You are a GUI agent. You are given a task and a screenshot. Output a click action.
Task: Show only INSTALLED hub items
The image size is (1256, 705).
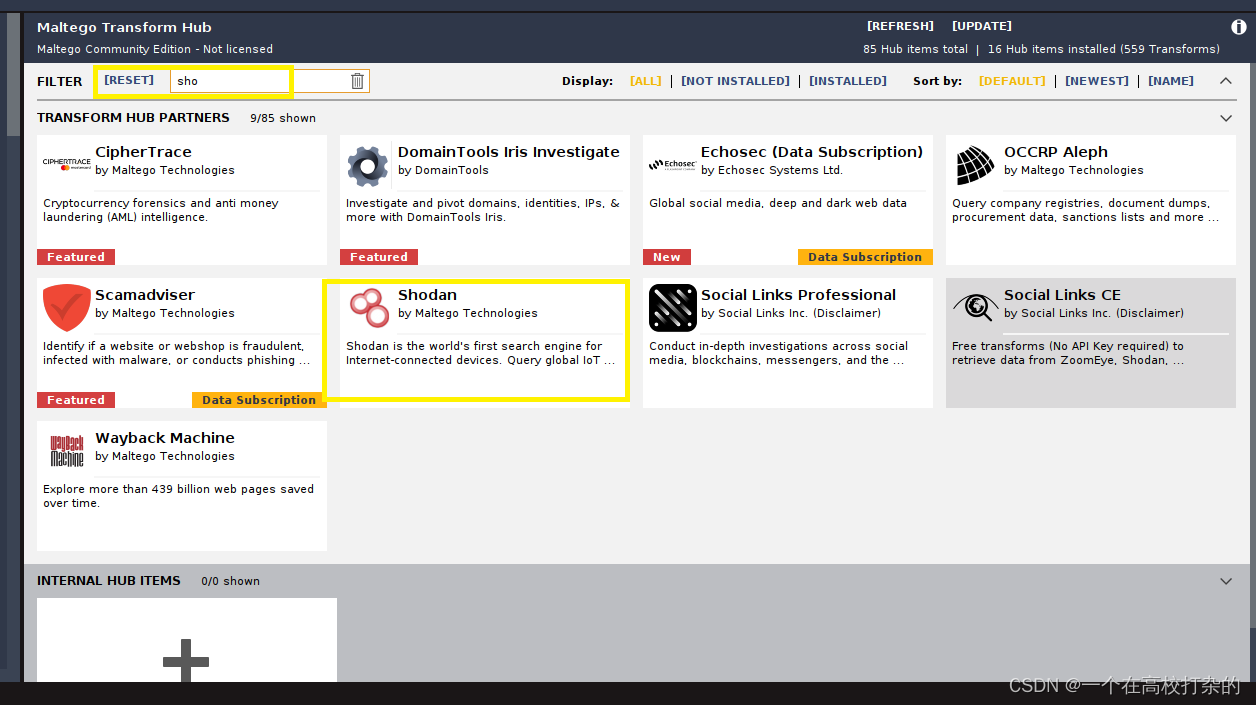pyautogui.click(x=848, y=81)
